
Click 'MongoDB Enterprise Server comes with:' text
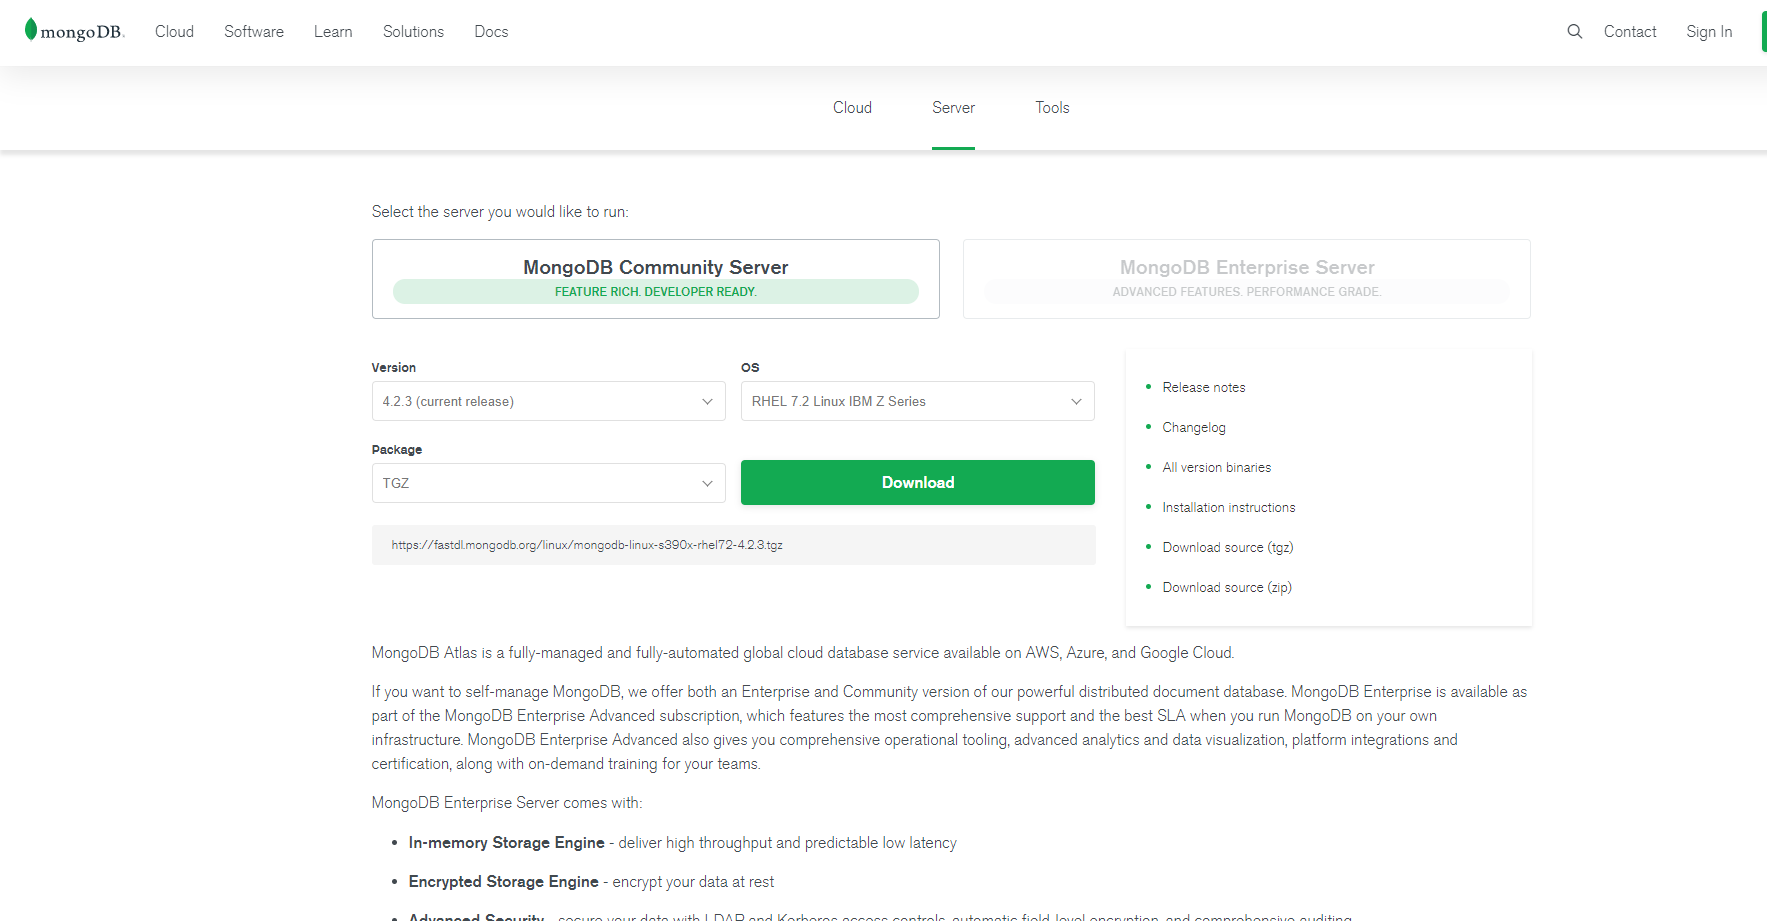tap(507, 803)
